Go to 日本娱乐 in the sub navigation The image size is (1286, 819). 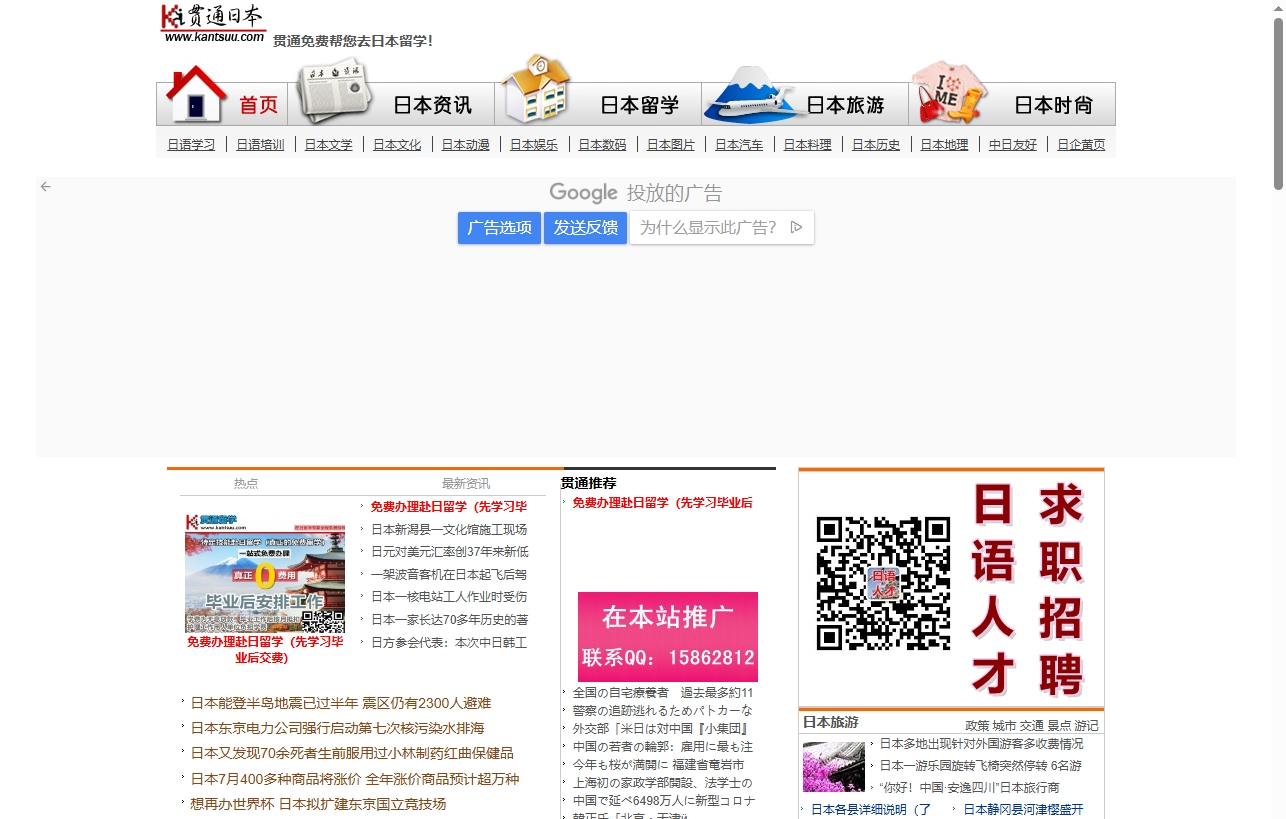coord(534,144)
